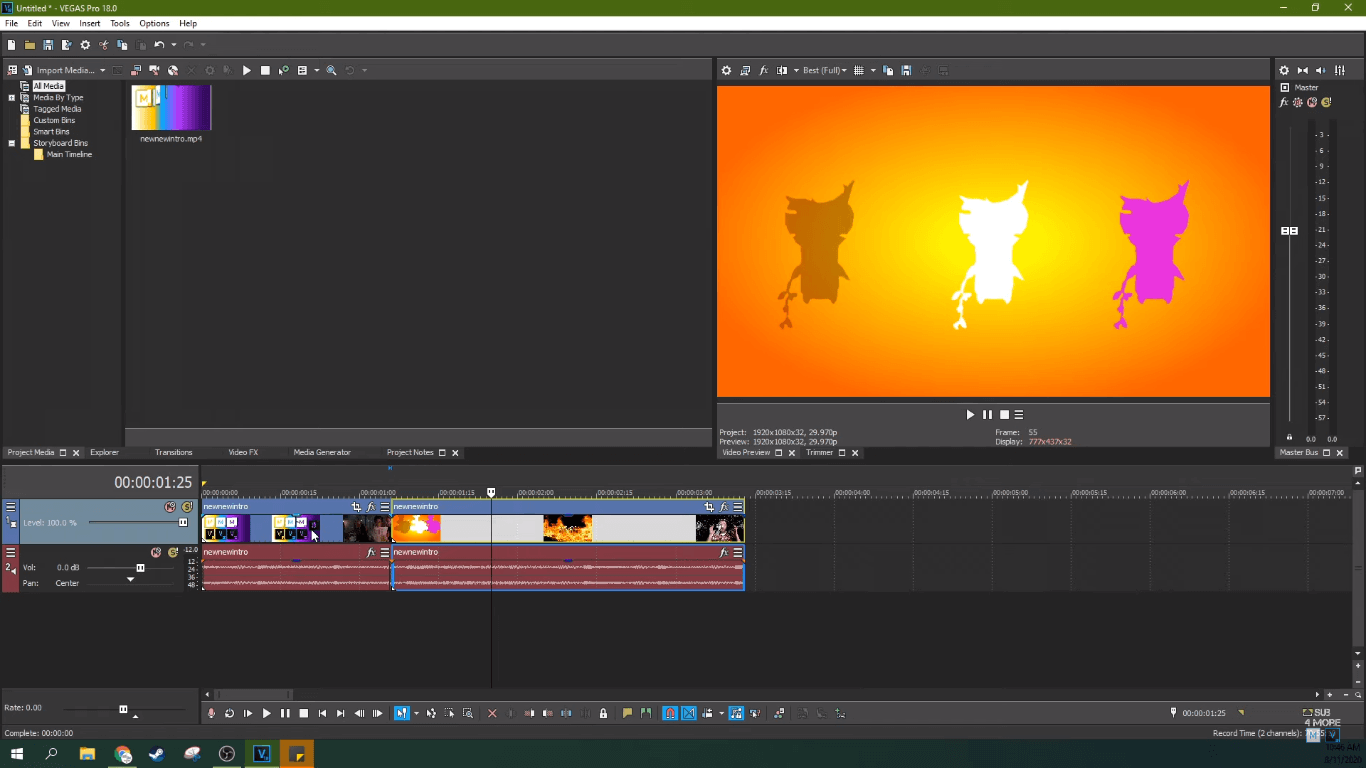Open the Tools menu
The height and width of the screenshot is (768, 1366).
tap(120, 23)
